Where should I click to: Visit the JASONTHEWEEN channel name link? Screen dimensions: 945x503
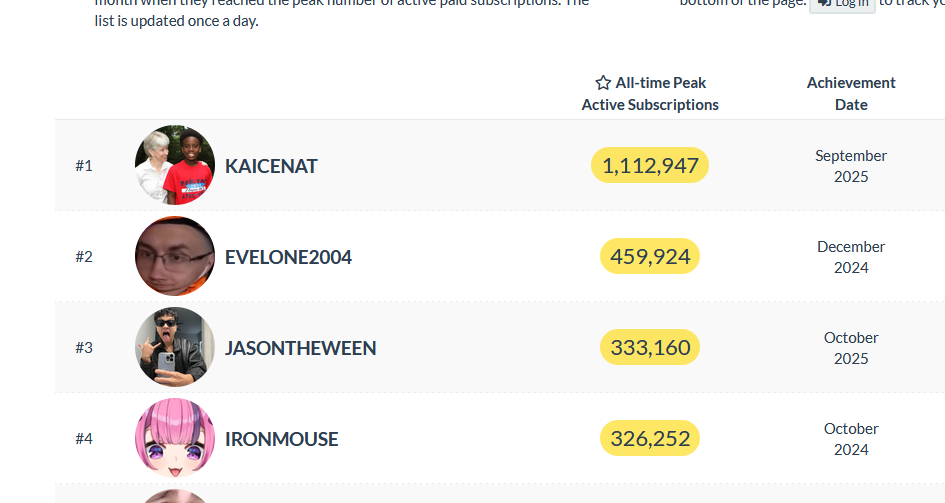tap(300, 348)
